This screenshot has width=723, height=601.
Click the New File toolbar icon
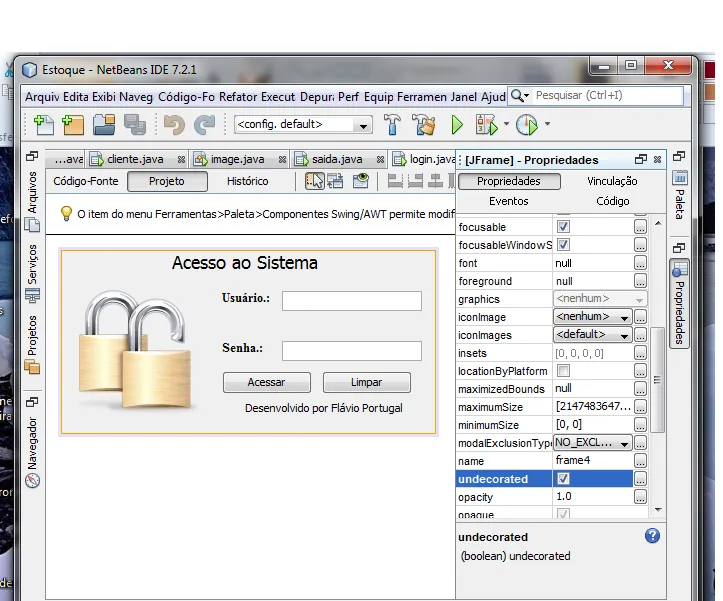click(x=44, y=125)
